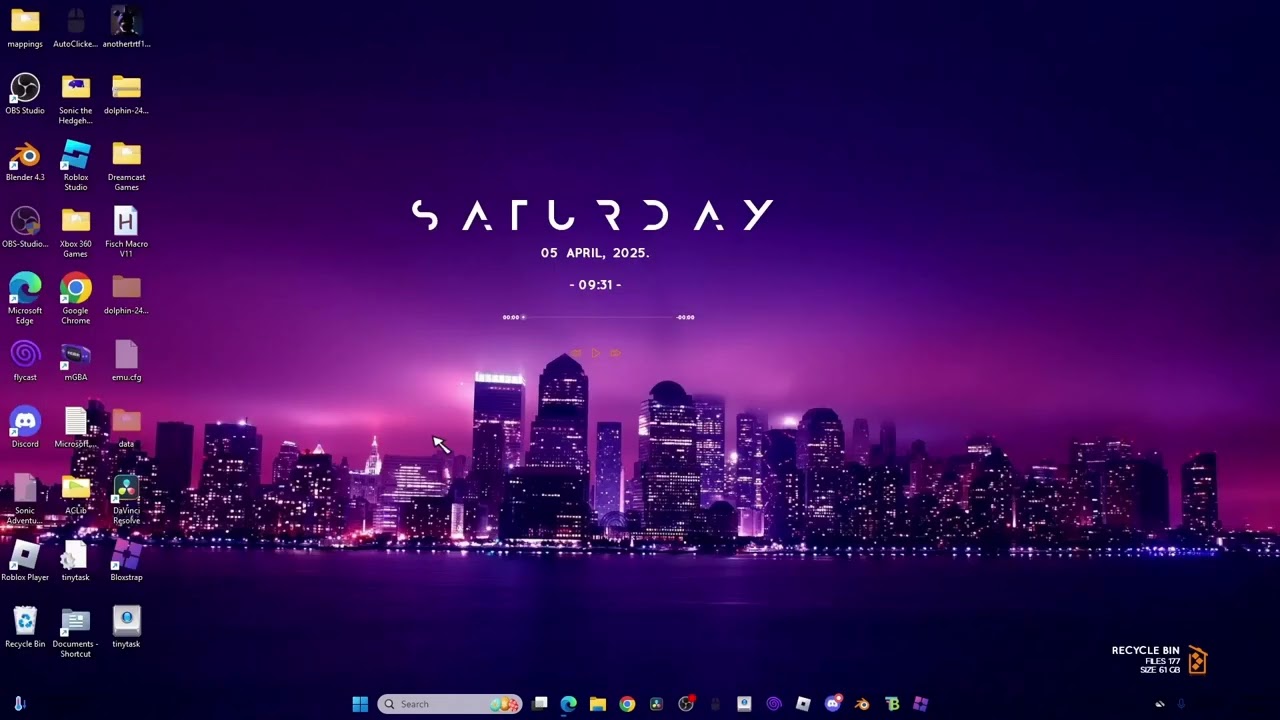The image size is (1280, 720).
Task: Open Documents - Shortcut icon
Action: pos(76,632)
